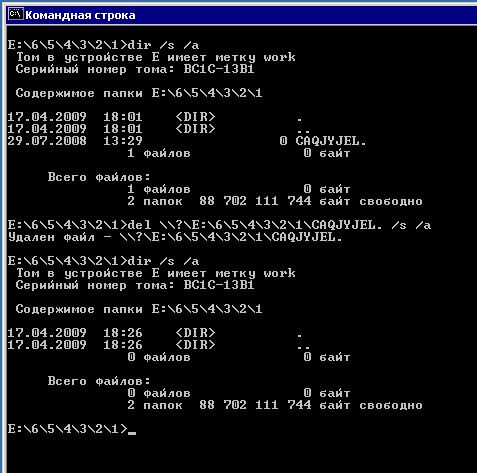Click the first 'dir /s /a' command
The height and width of the screenshot is (473, 477).
click(x=163, y=45)
